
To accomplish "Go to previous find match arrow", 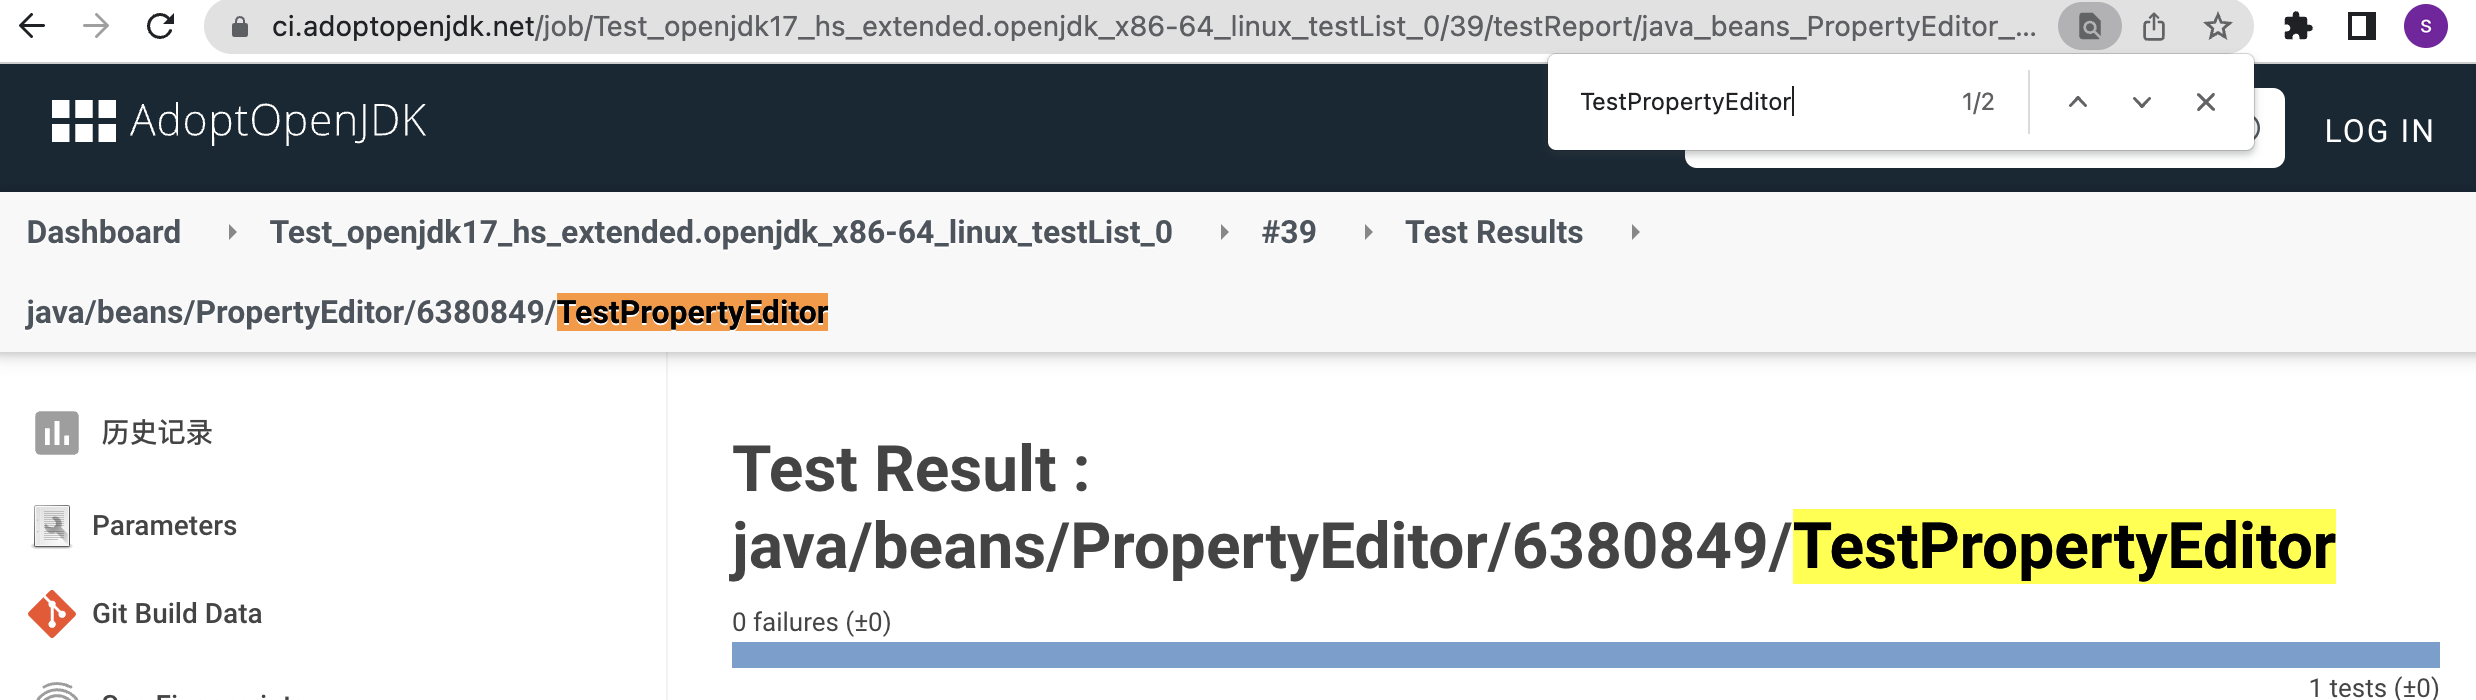I will (x=2078, y=102).
